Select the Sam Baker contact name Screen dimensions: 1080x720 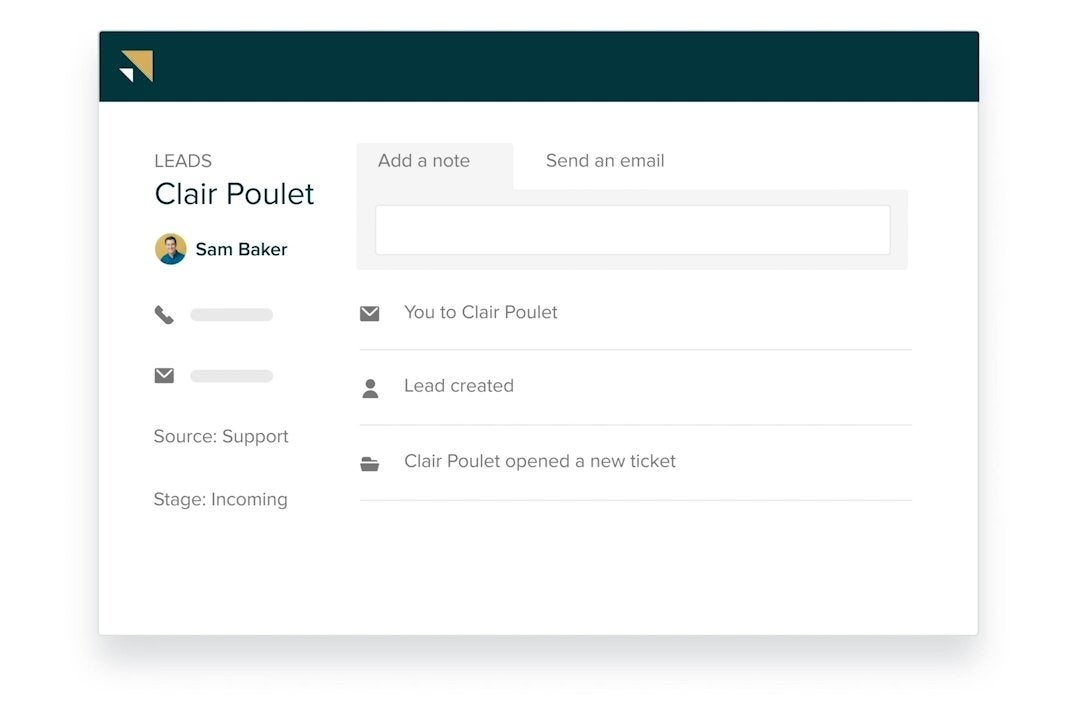point(240,249)
